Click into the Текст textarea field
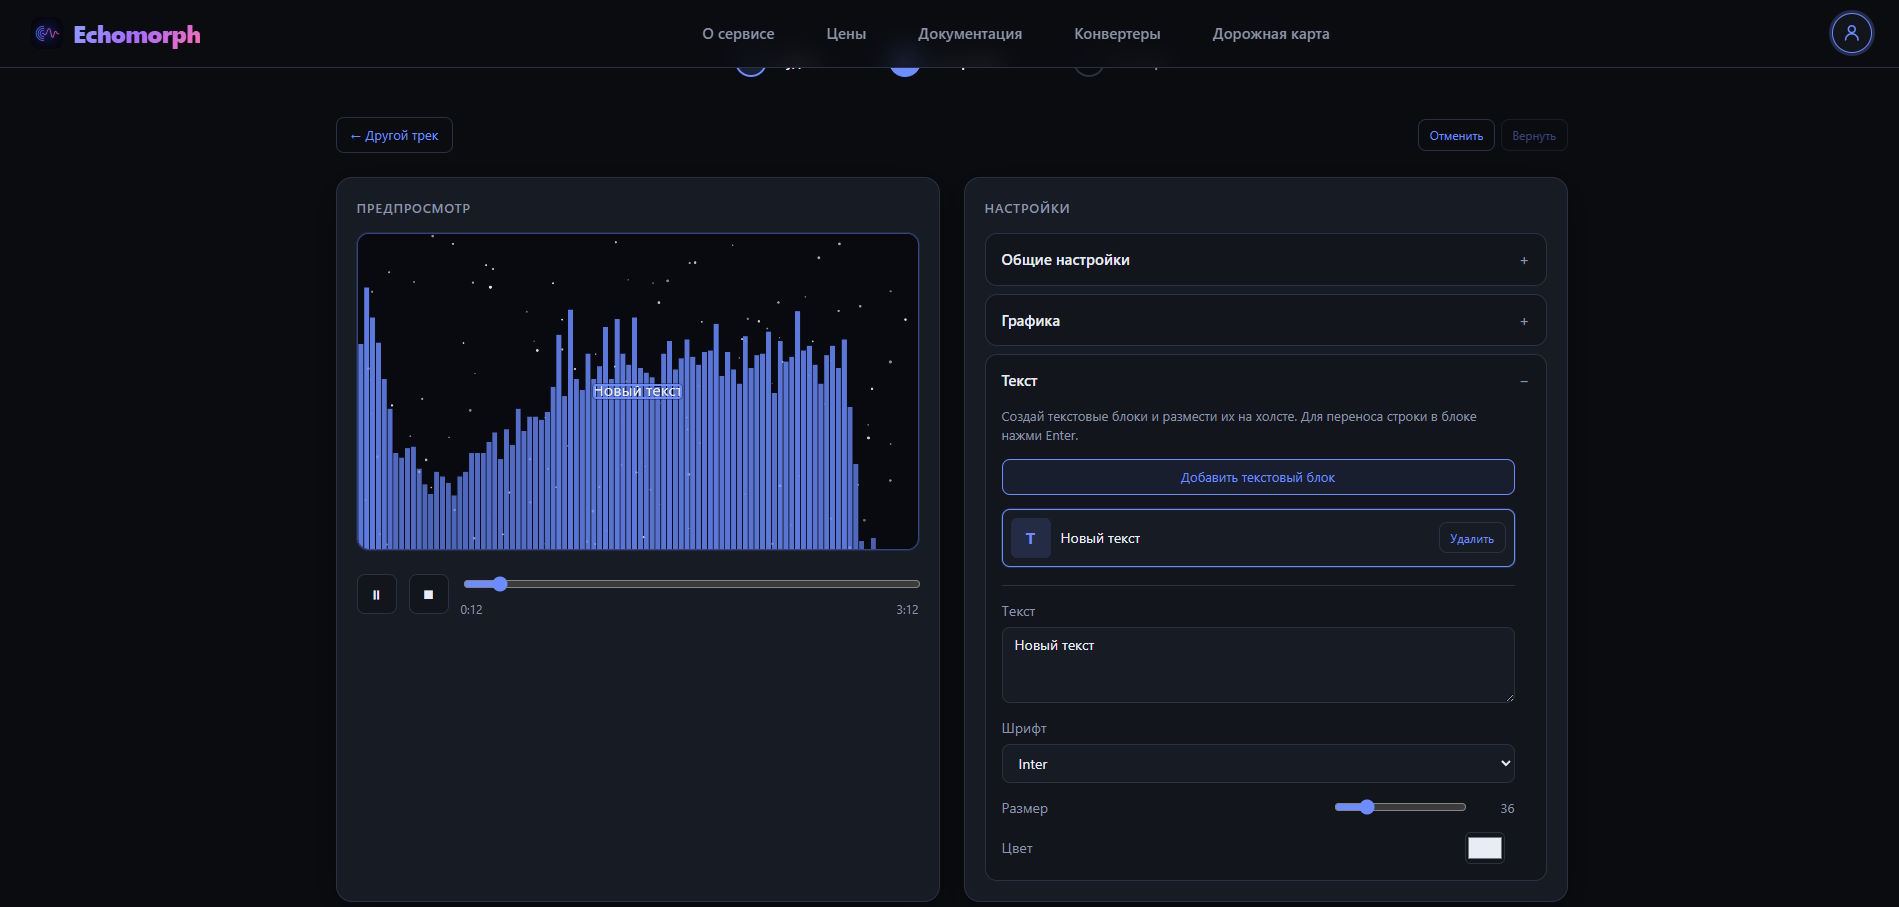 (1258, 665)
